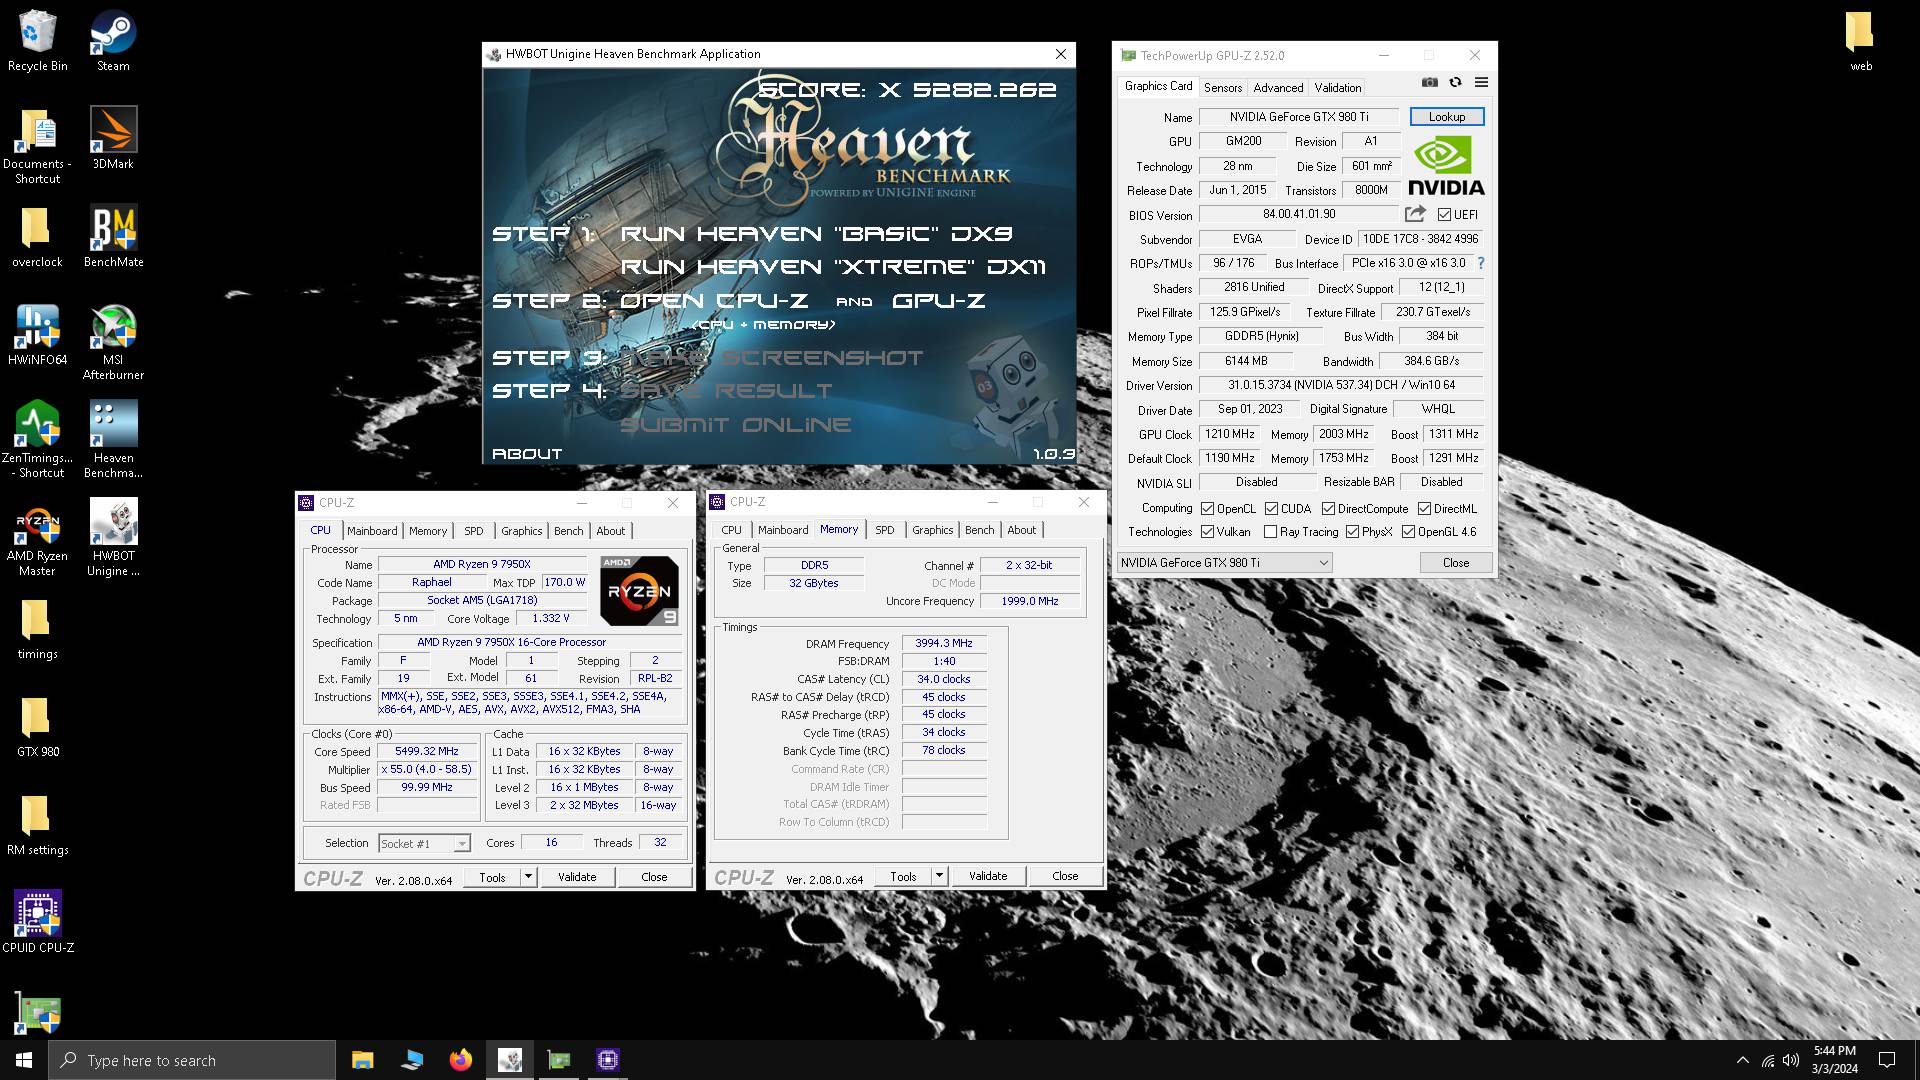
Task: Toggle the UEFI checkbox in GPU-Z
Action: click(x=1444, y=215)
